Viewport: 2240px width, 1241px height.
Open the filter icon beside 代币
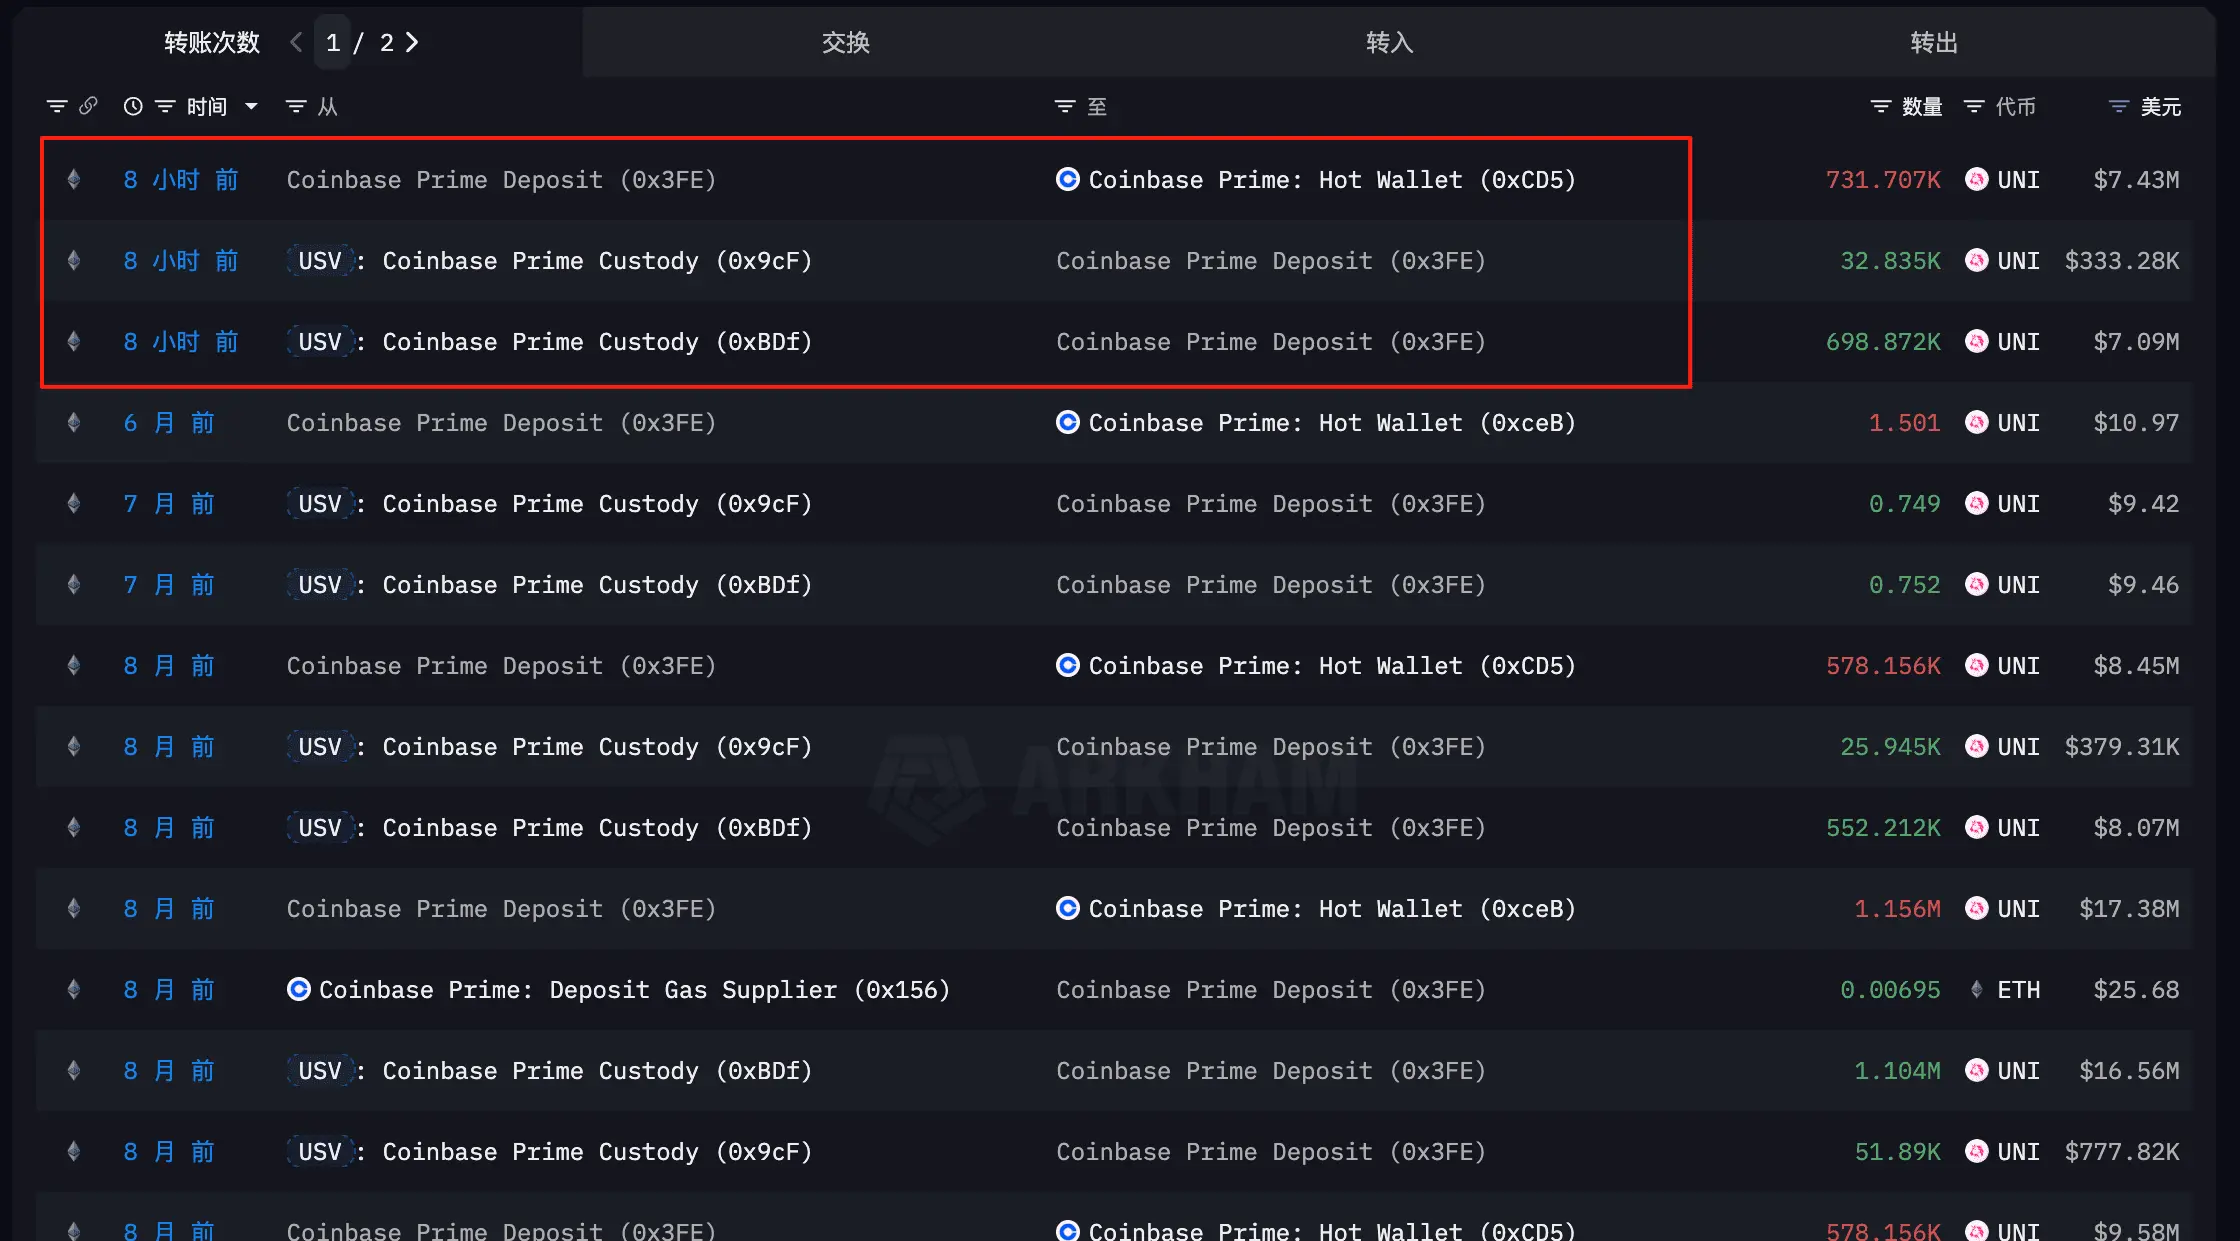tap(1974, 106)
